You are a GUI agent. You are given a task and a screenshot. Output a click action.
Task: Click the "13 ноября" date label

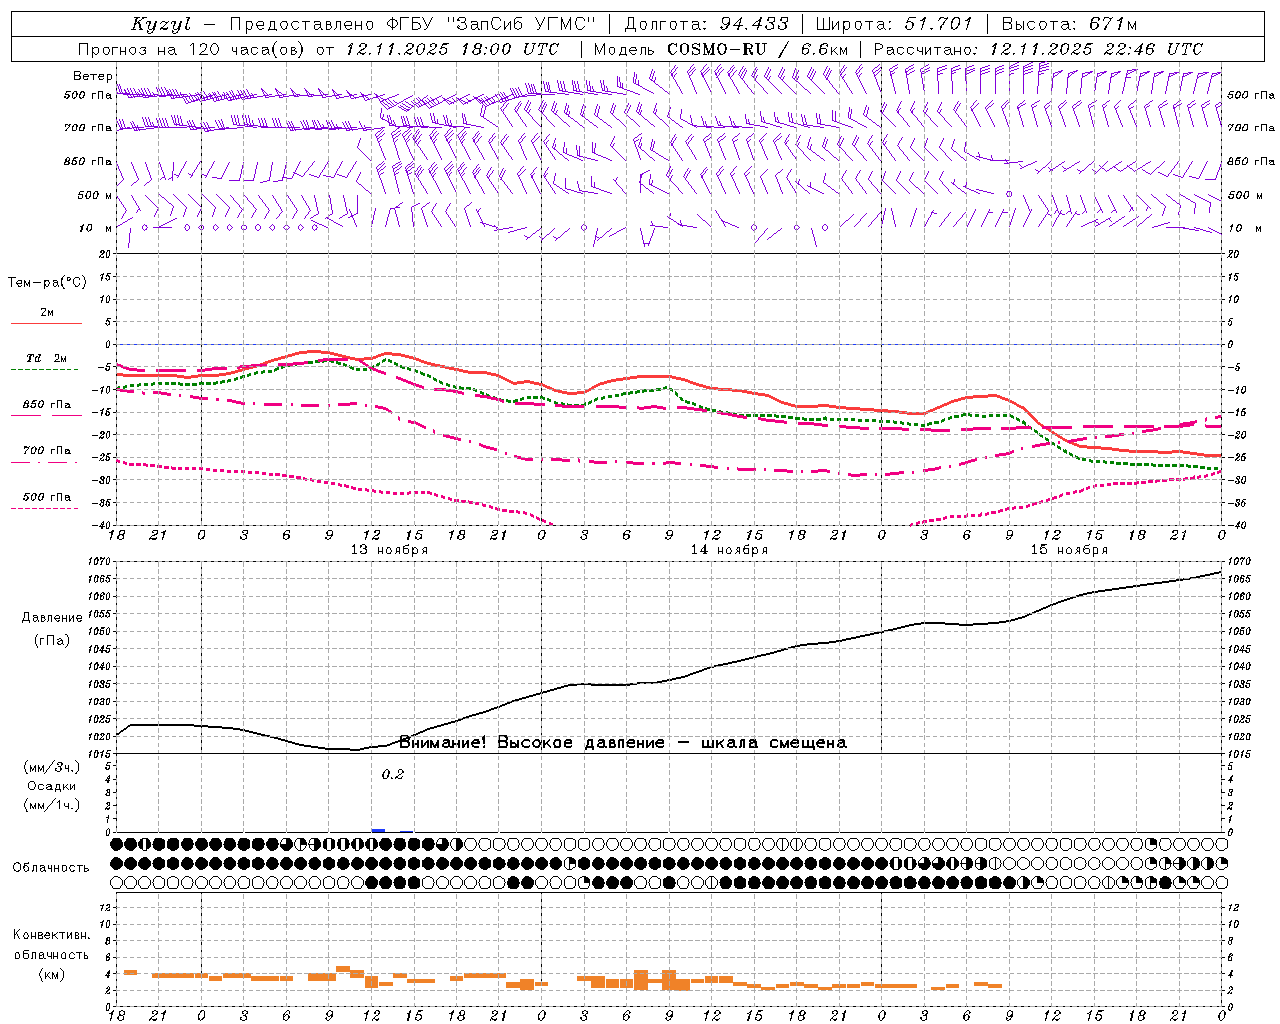pos(389,550)
